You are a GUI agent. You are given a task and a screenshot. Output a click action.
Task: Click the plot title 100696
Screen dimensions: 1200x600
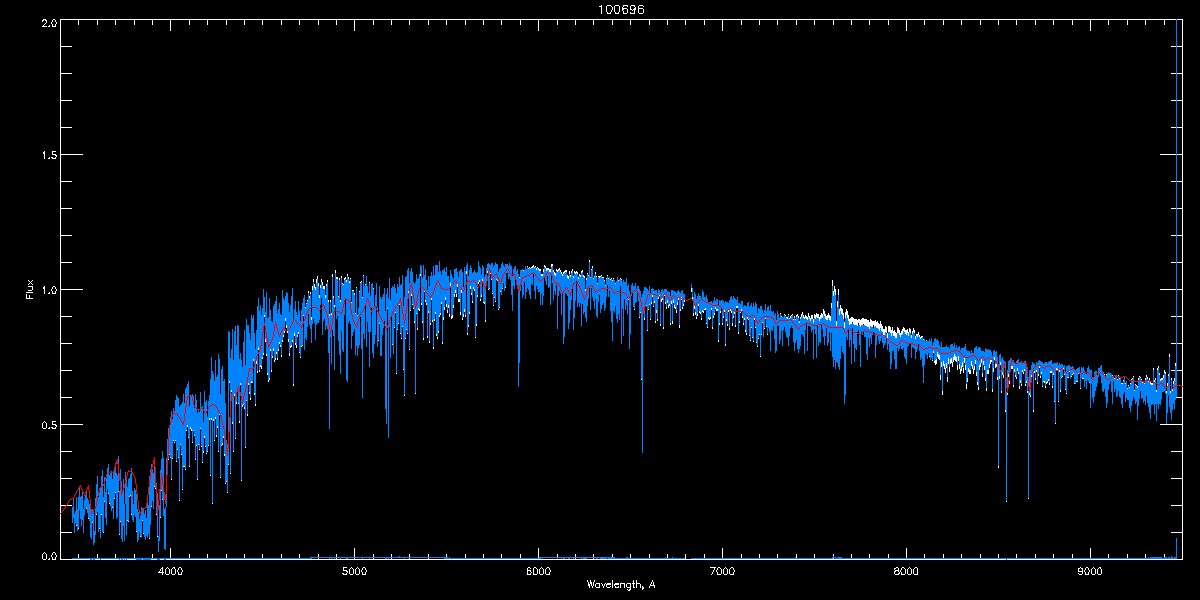[621, 9]
